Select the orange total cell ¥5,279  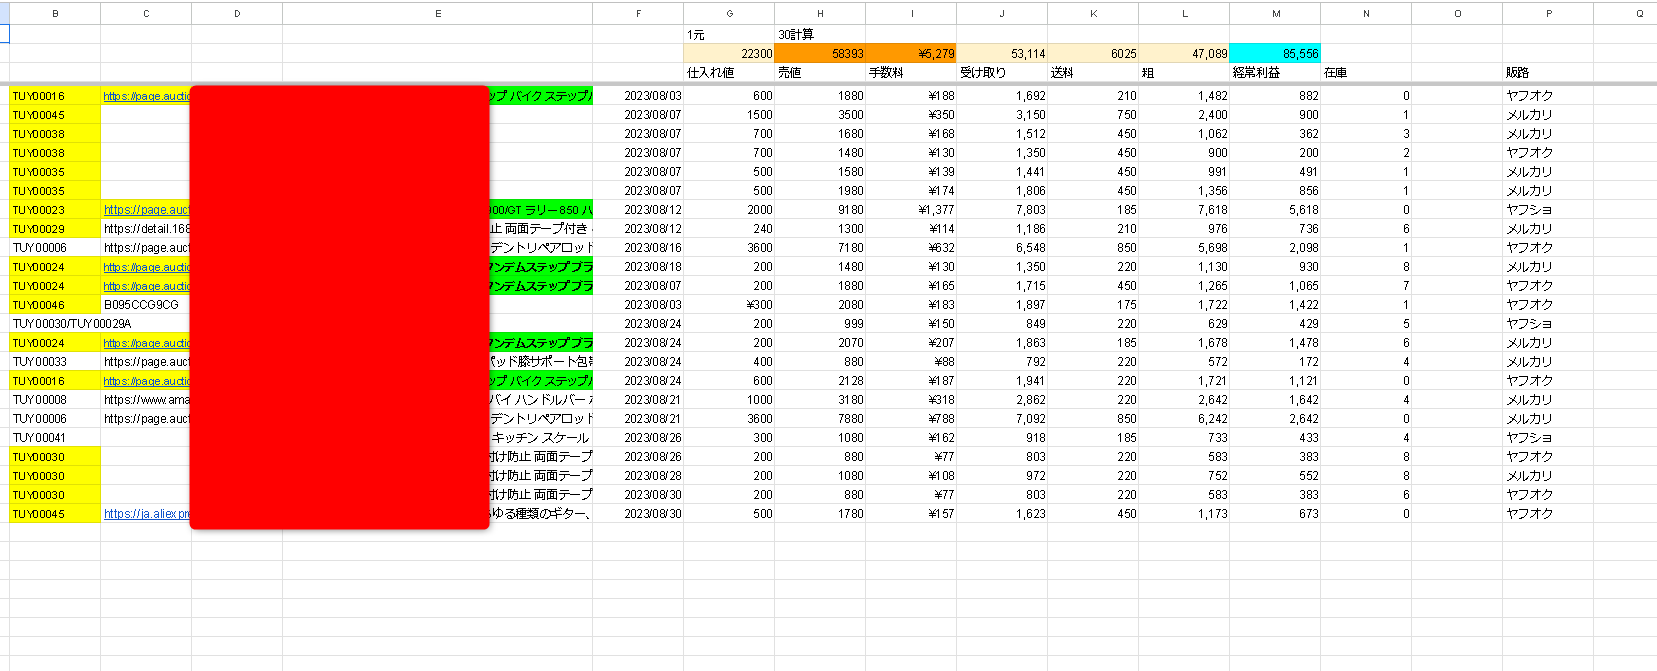coord(911,54)
